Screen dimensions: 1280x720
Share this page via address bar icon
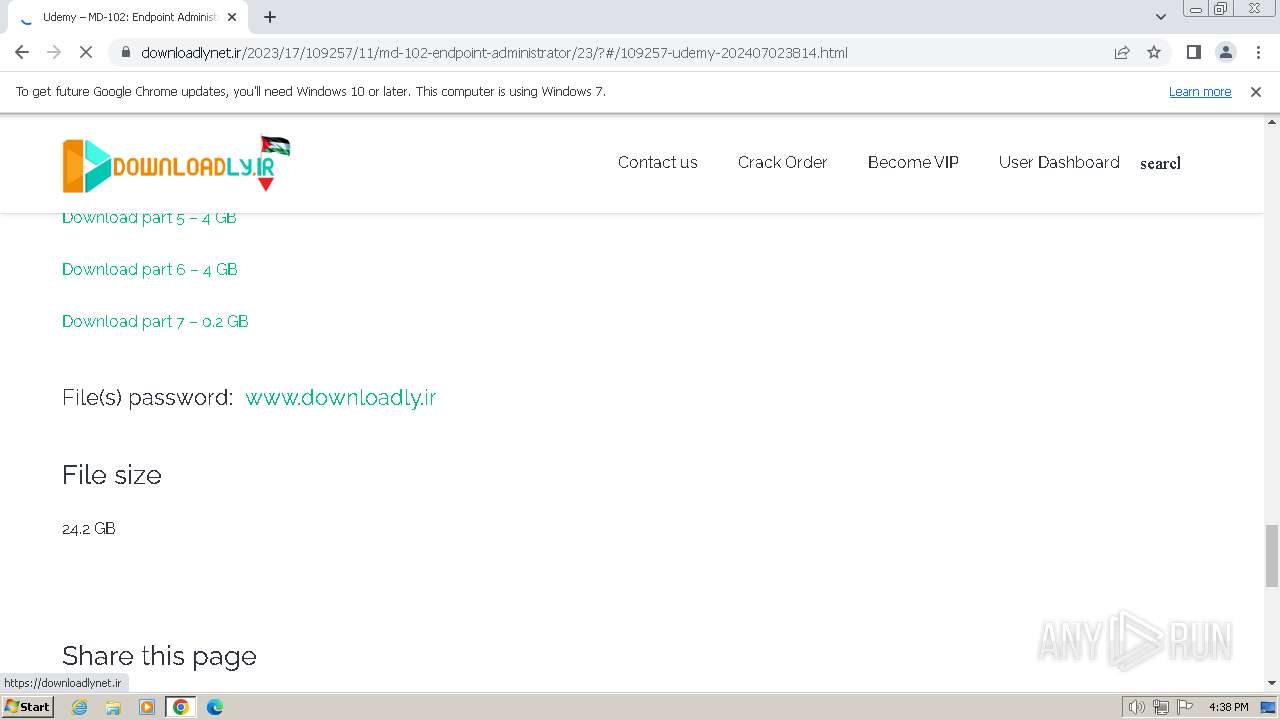point(1122,52)
